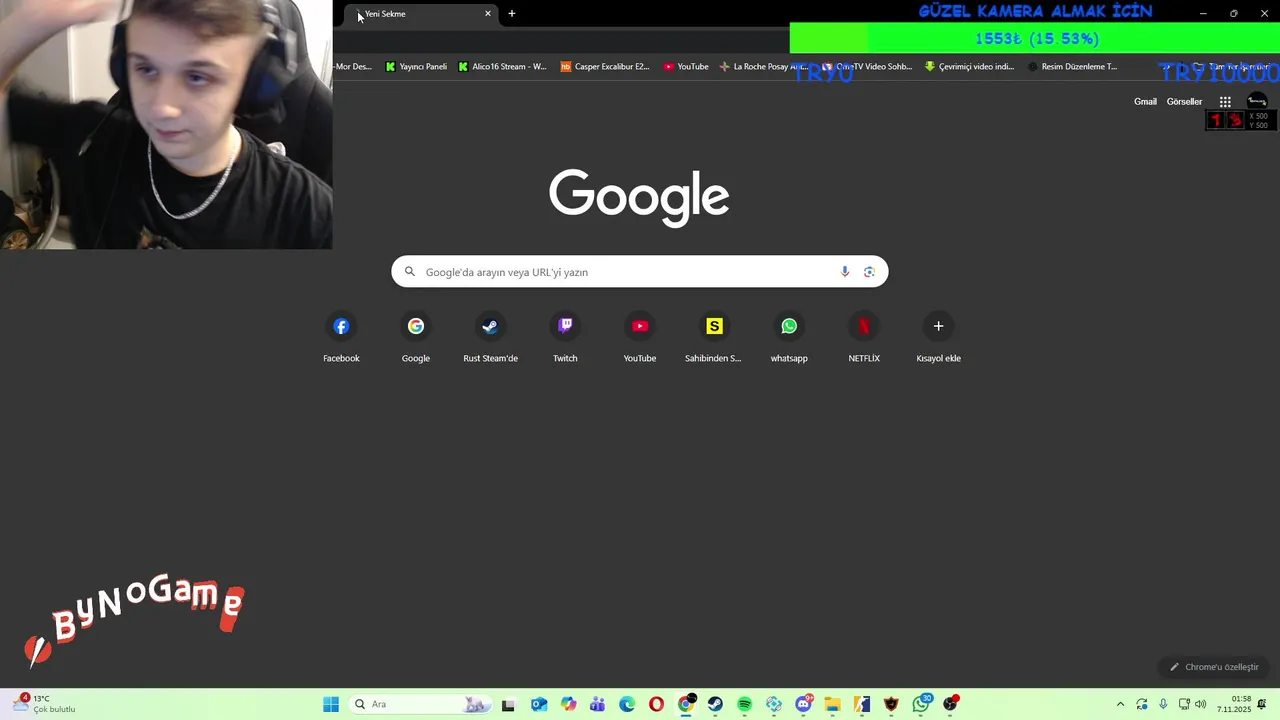Open Spotify from the taskbar
Screen dimensions: 1280x720
pos(744,705)
